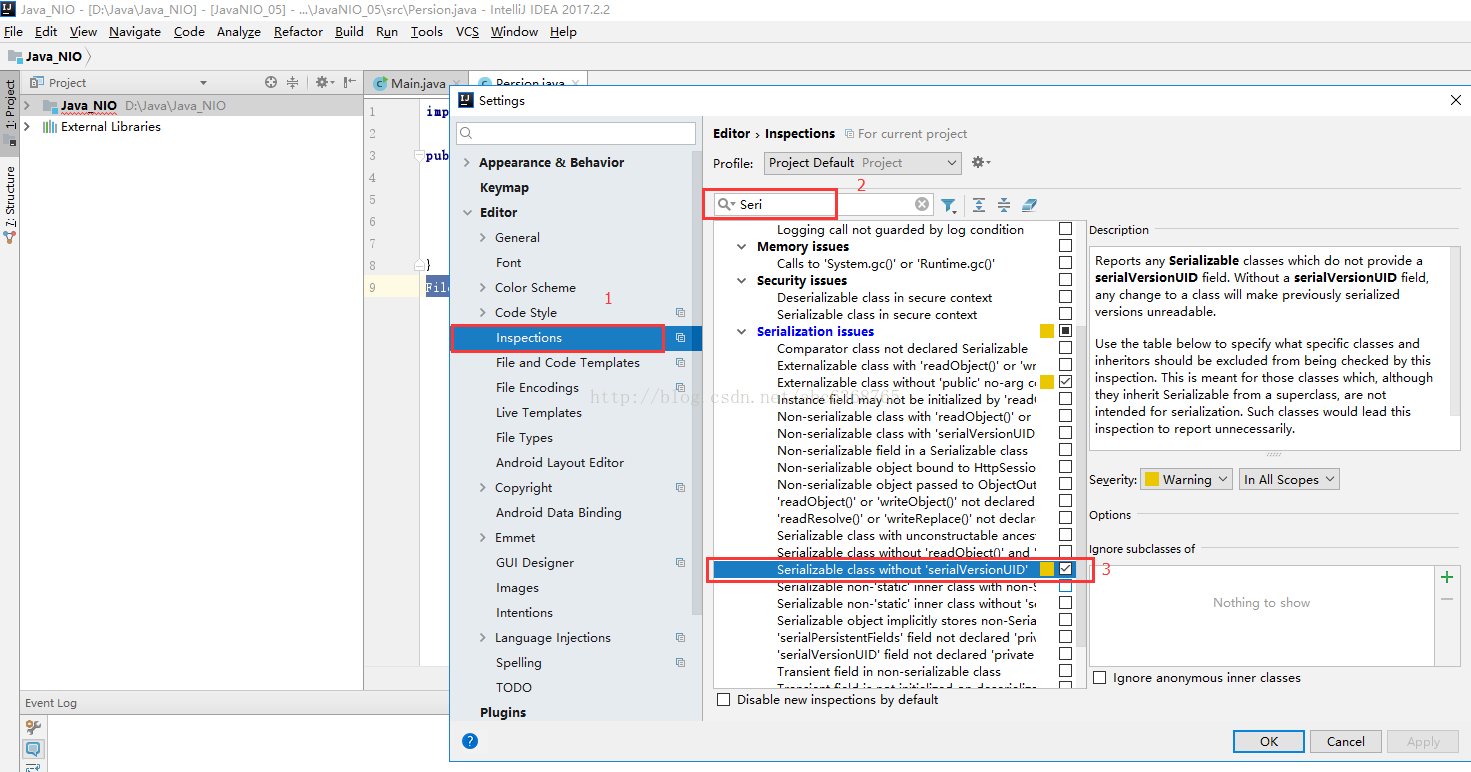
Task: Open the profile gear settings icon
Action: [980, 162]
